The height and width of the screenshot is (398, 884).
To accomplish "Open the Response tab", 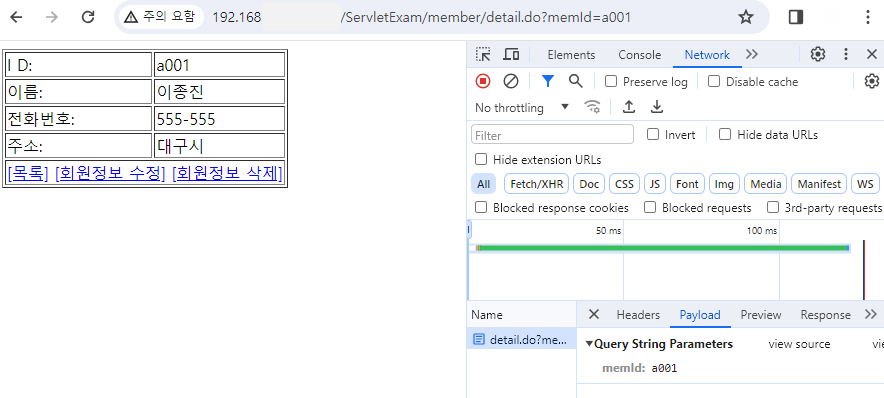I will tap(825, 315).
